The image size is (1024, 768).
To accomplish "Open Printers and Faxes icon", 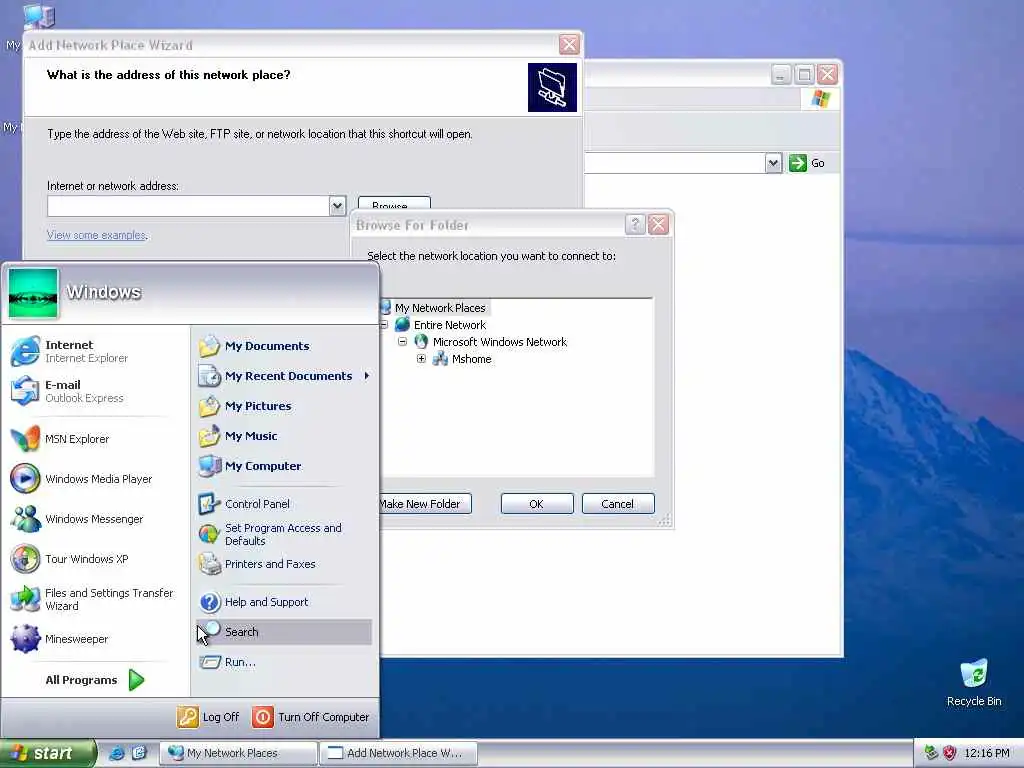I will click(x=210, y=564).
